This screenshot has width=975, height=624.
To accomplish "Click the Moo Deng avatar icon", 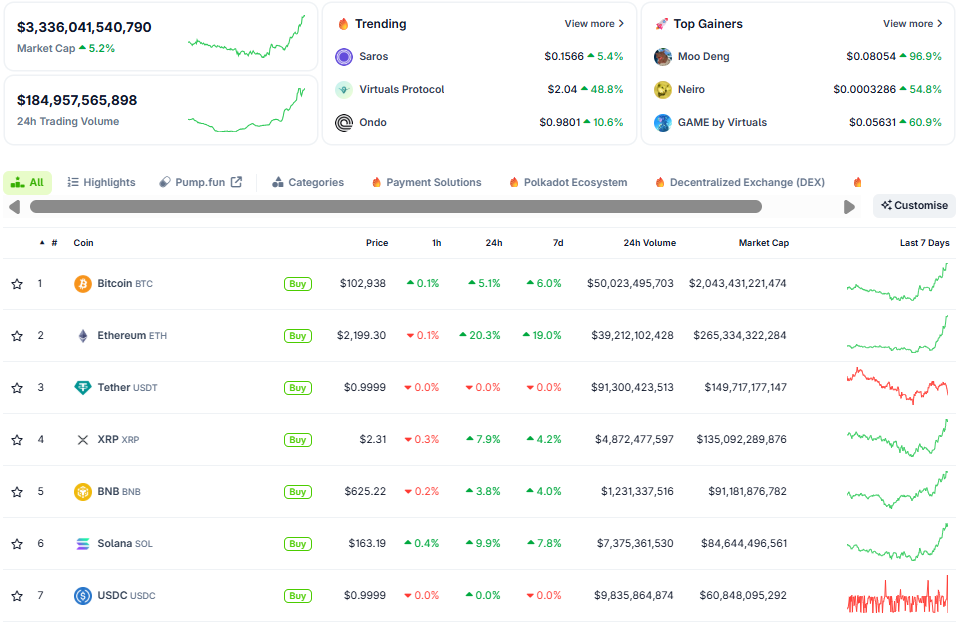I will pyautogui.click(x=663, y=57).
